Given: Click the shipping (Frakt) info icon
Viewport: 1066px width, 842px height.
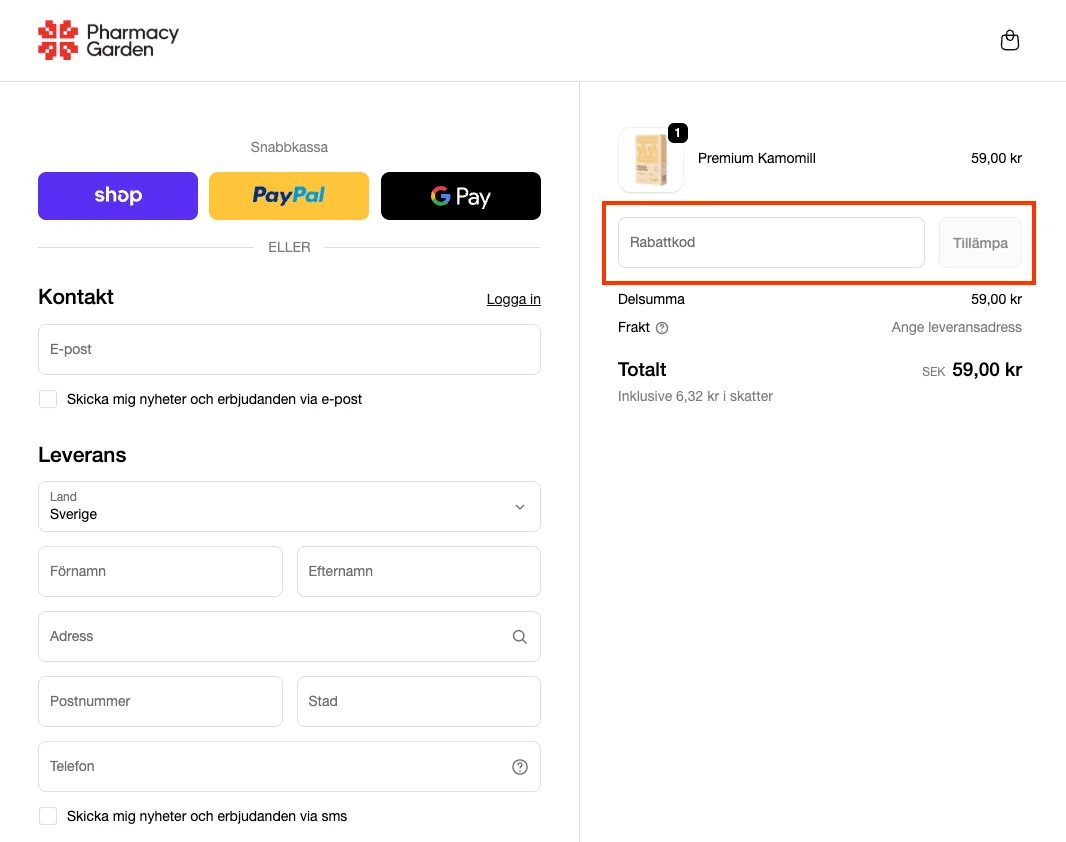Looking at the screenshot, I should 662,328.
